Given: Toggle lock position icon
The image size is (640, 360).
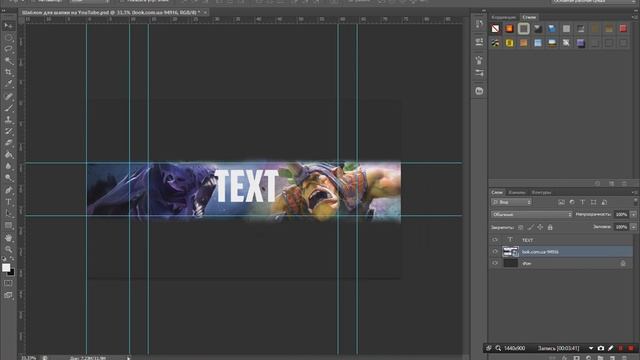Looking at the screenshot, I should 540,227.
